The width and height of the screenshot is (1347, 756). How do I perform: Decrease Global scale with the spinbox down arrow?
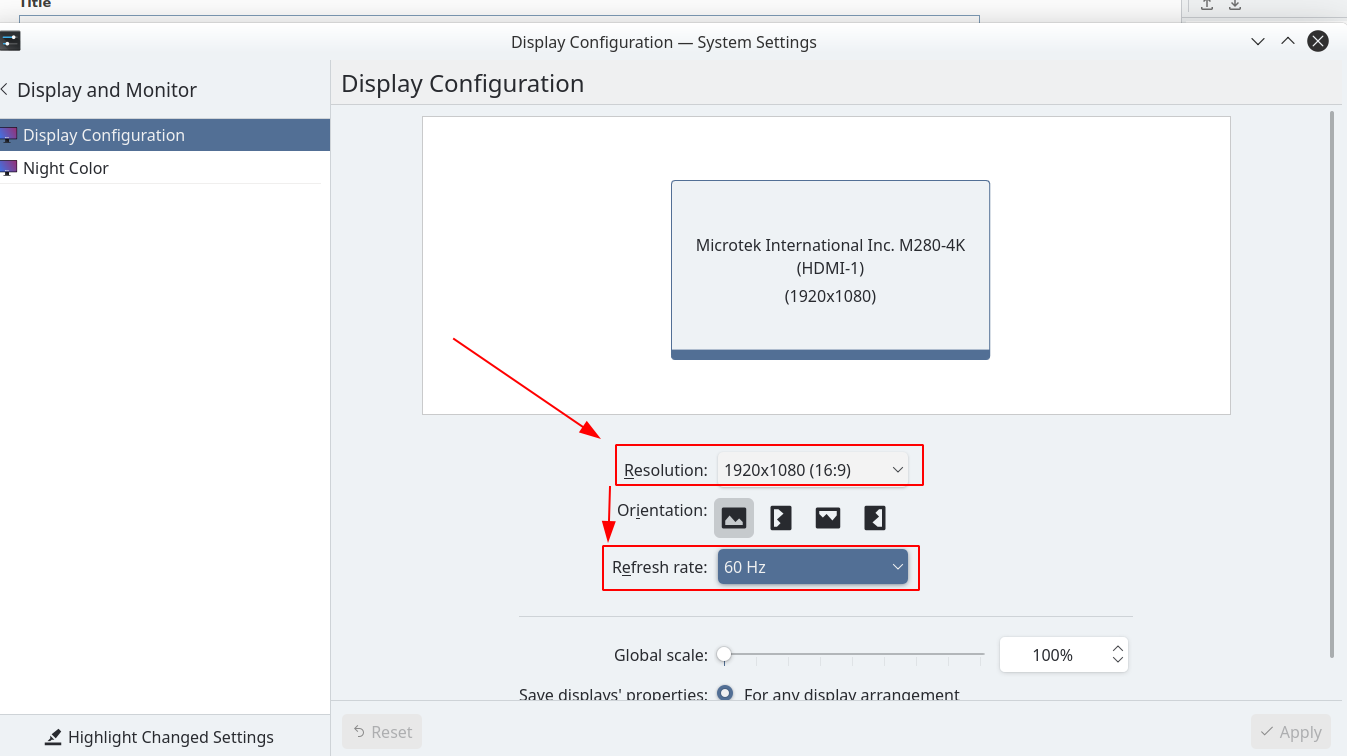pyautogui.click(x=1118, y=661)
